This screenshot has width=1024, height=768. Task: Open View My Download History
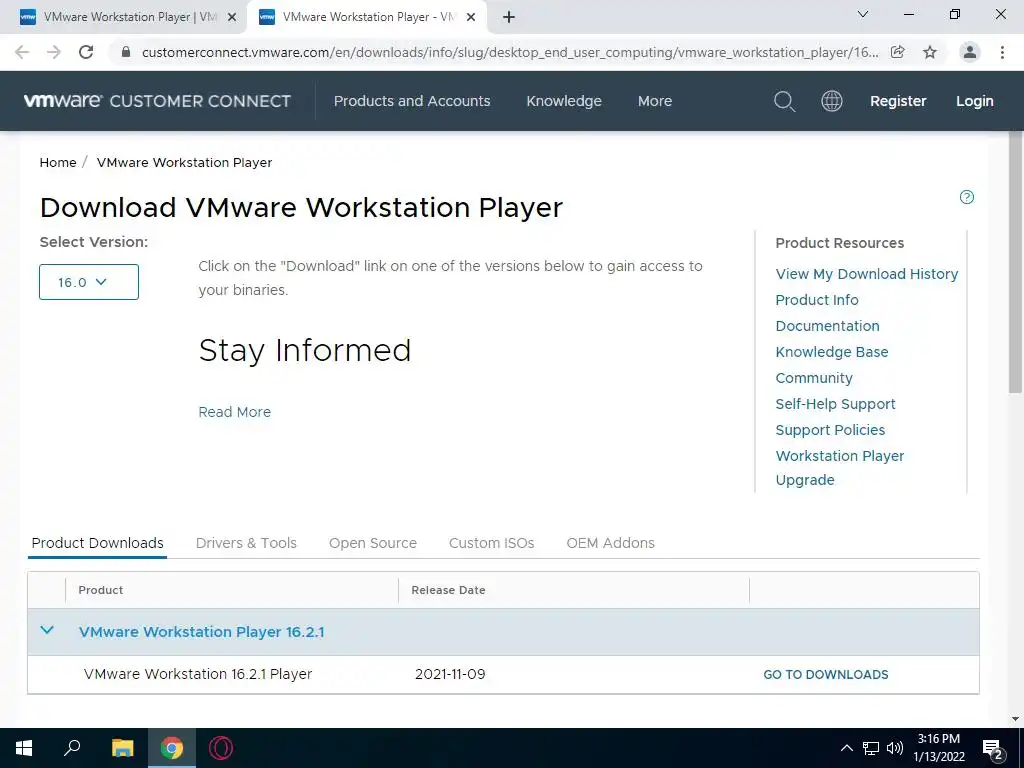tap(867, 274)
